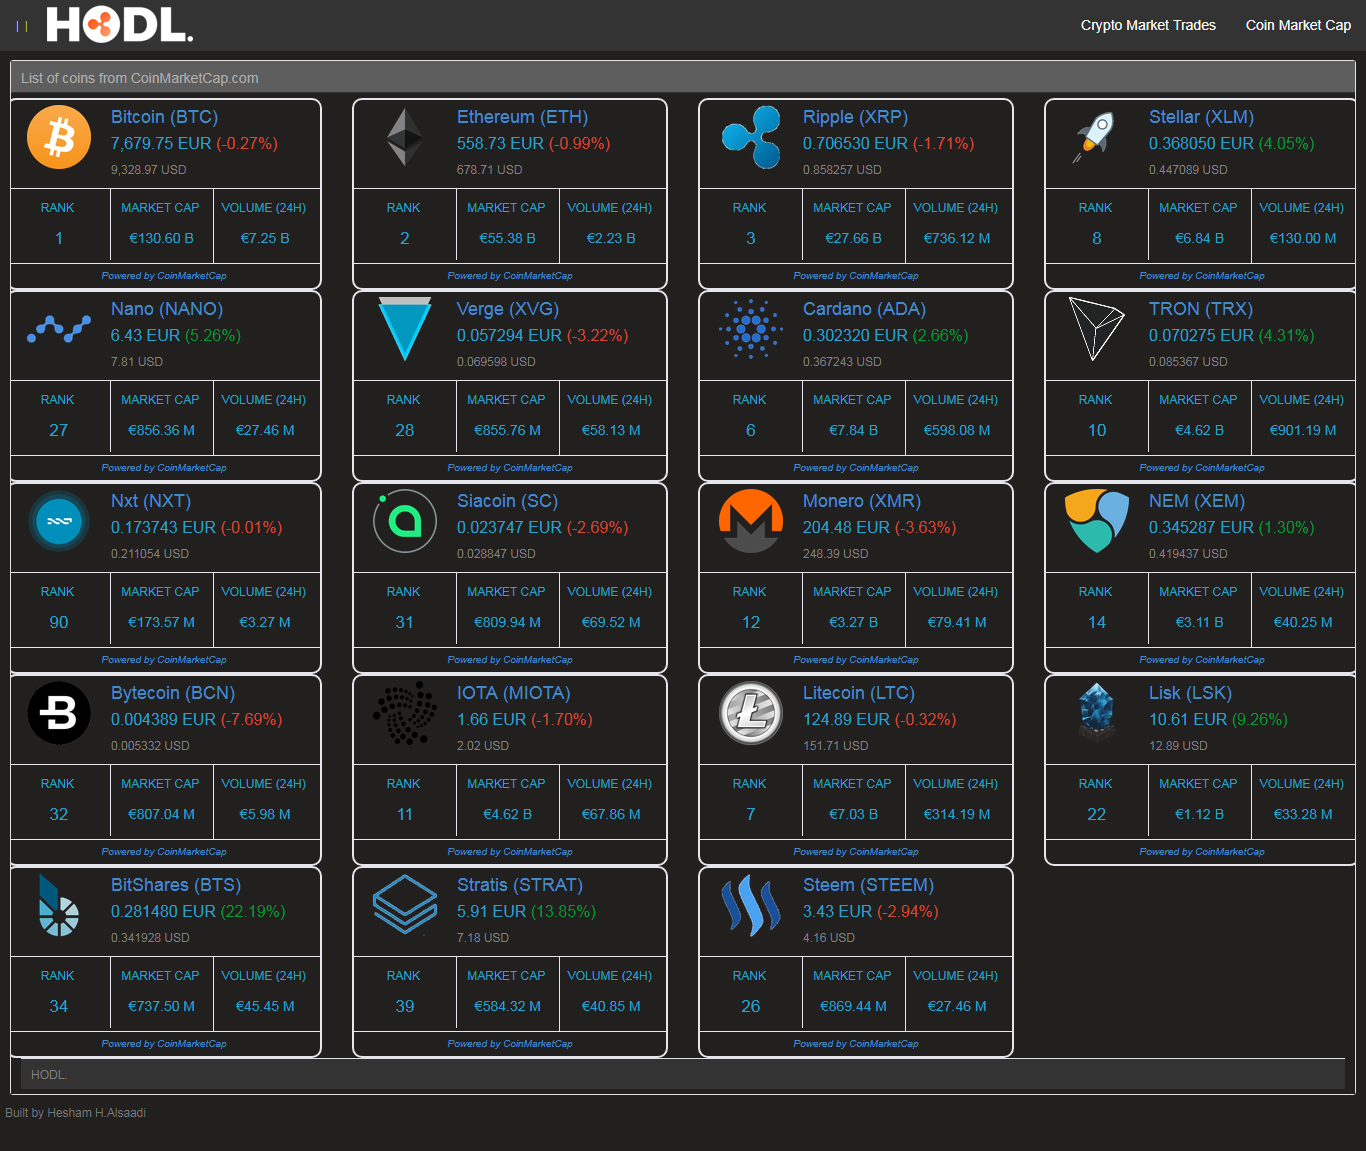
Task: Click the Siacoin green logo
Action: pos(405,521)
